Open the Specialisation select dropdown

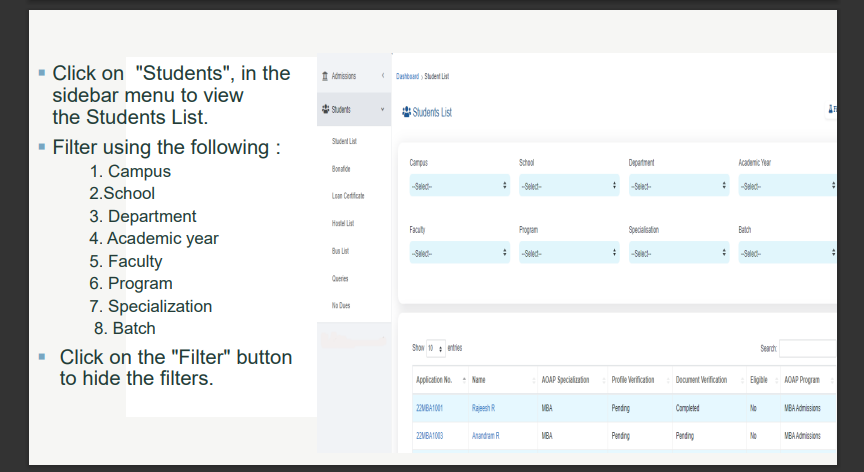[678, 253]
